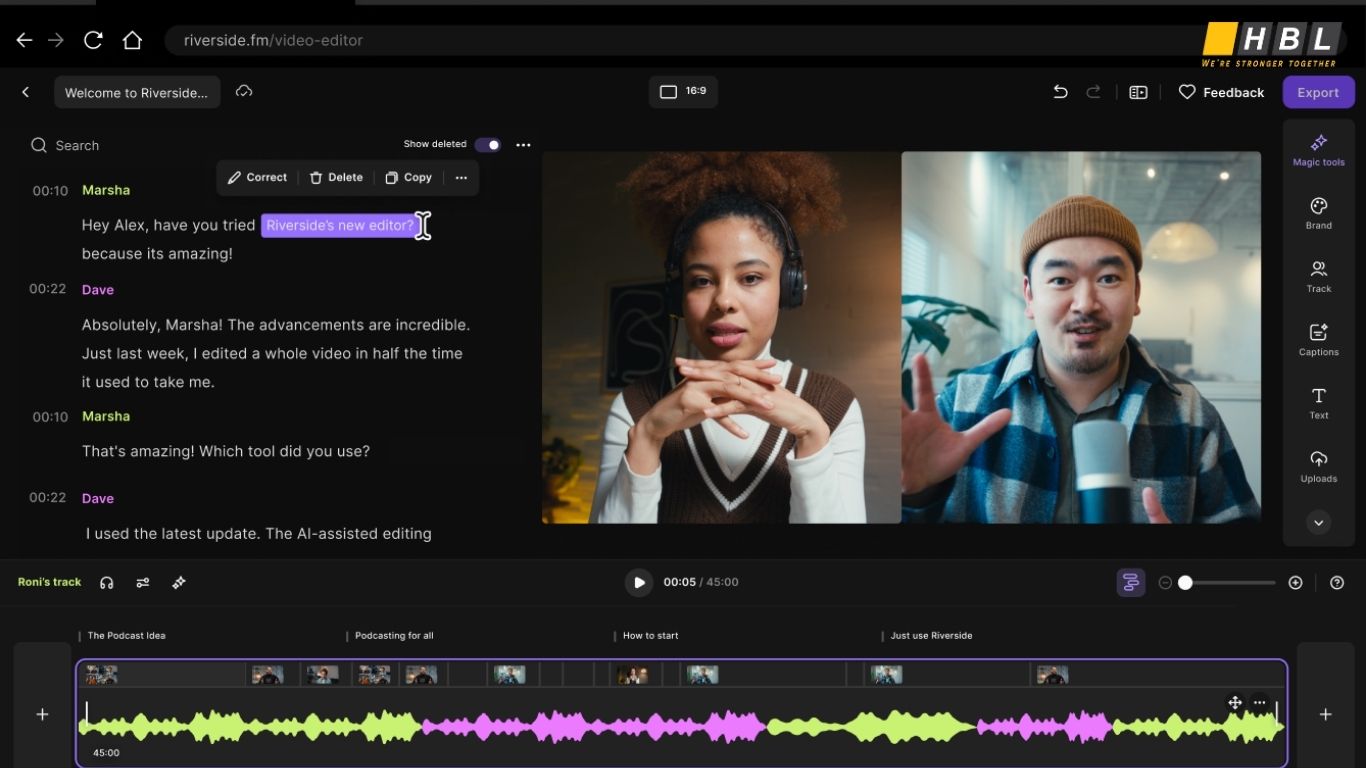Screen dimensions: 1366x768
Task: Click the headphones icon on Roni's track
Action: 106,582
